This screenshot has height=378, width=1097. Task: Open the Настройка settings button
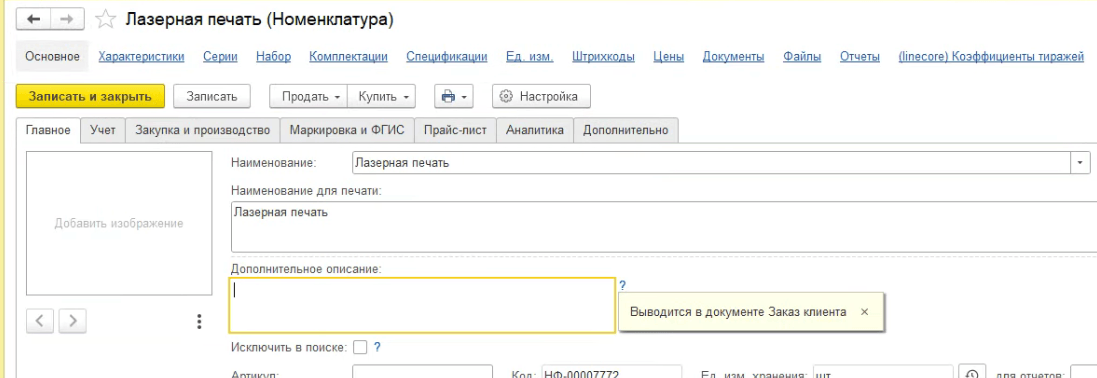(542, 97)
